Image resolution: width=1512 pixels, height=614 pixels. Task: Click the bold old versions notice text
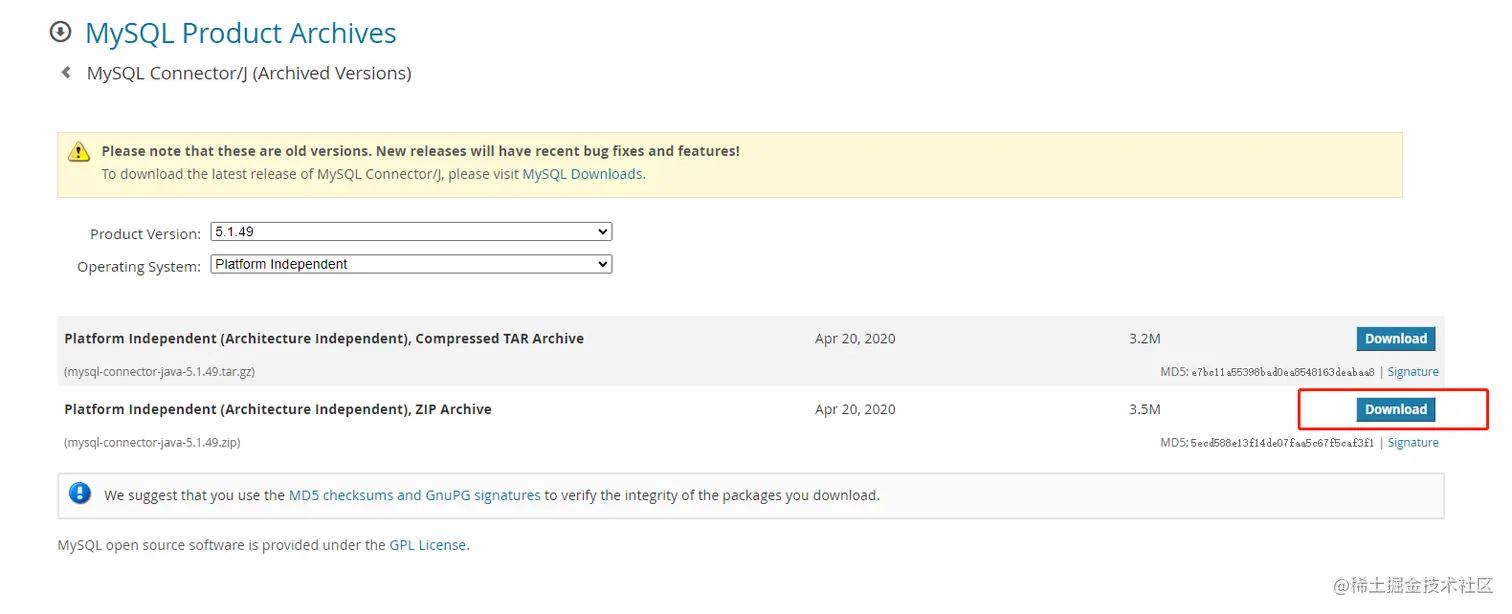coord(421,151)
